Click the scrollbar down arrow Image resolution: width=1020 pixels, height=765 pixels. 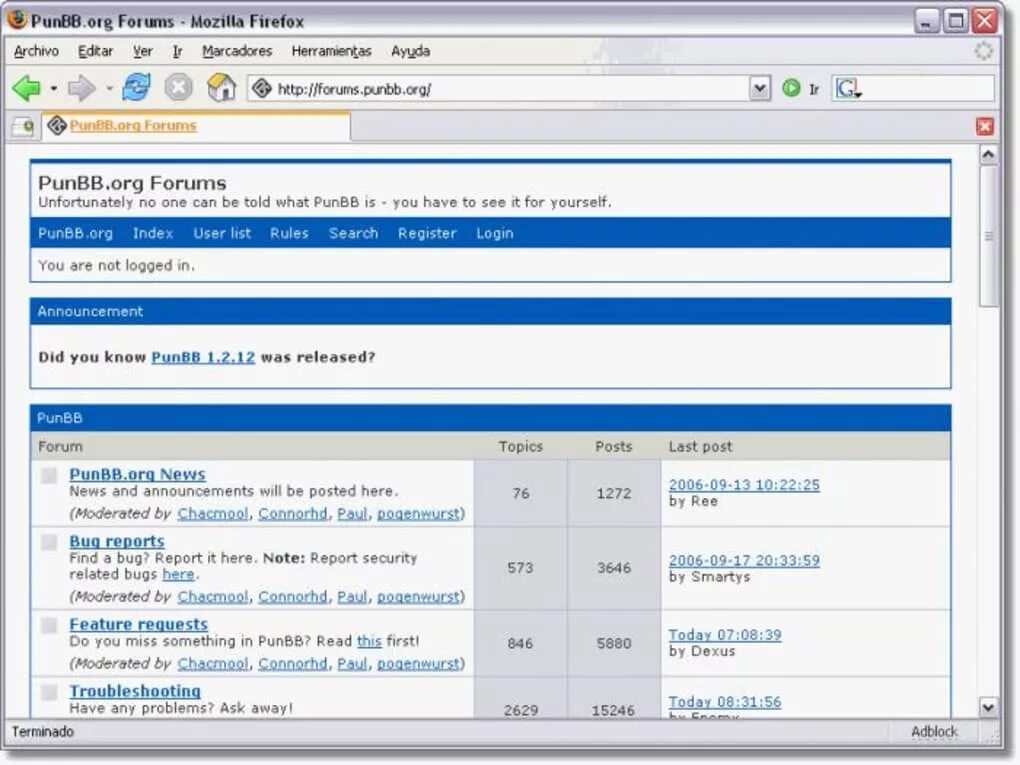(x=987, y=707)
